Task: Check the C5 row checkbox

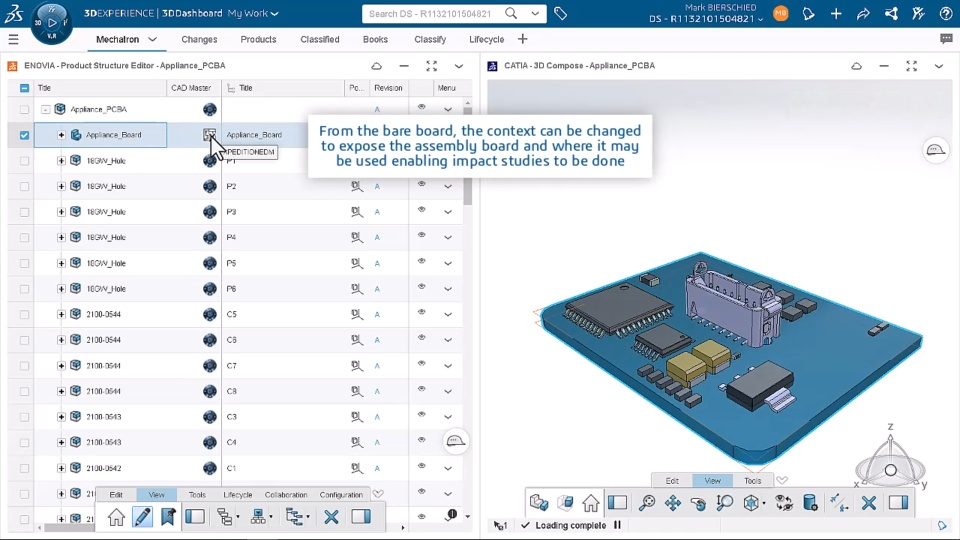Action: (24, 314)
